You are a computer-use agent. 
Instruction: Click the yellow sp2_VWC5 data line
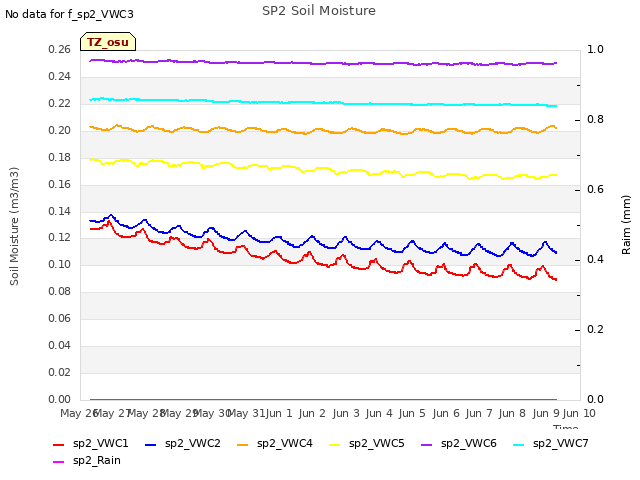coord(322,168)
